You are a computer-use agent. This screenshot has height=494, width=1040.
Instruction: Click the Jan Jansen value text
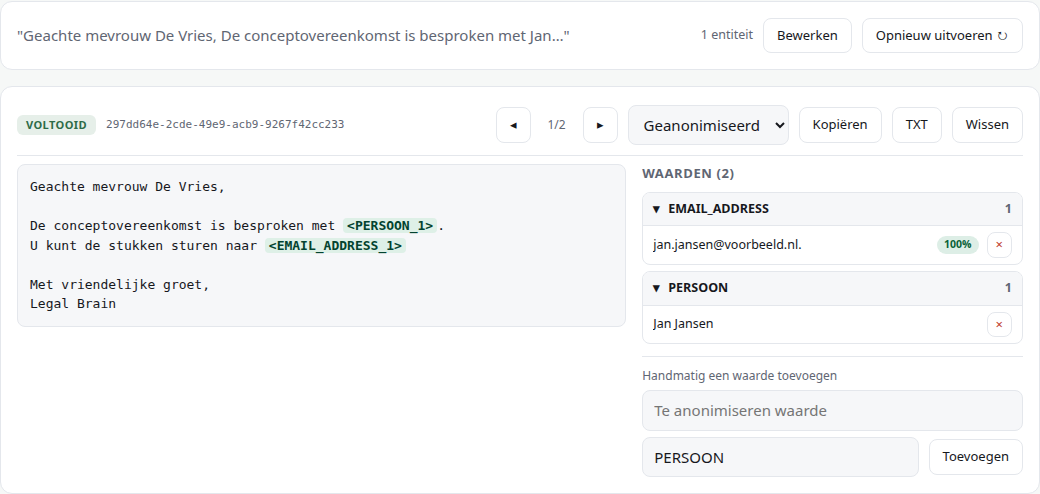click(683, 324)
